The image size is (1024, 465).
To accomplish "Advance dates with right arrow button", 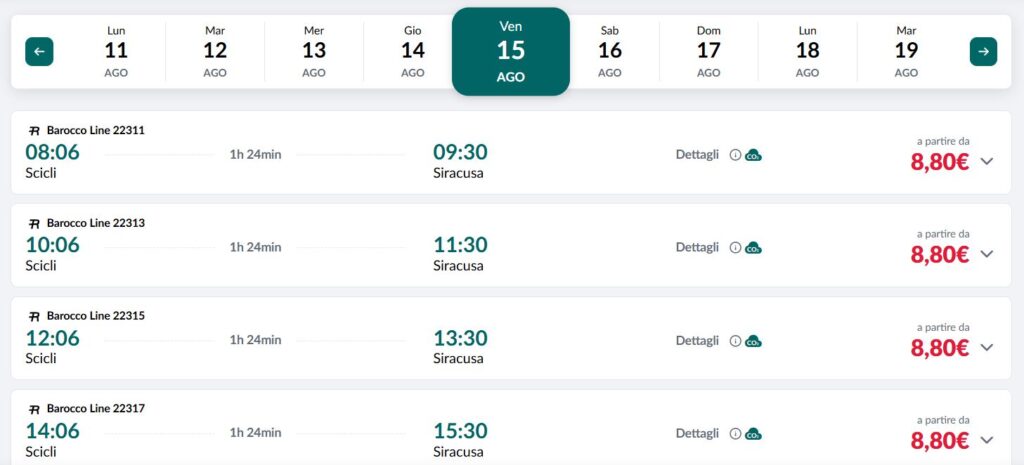I will coord(984,52).
